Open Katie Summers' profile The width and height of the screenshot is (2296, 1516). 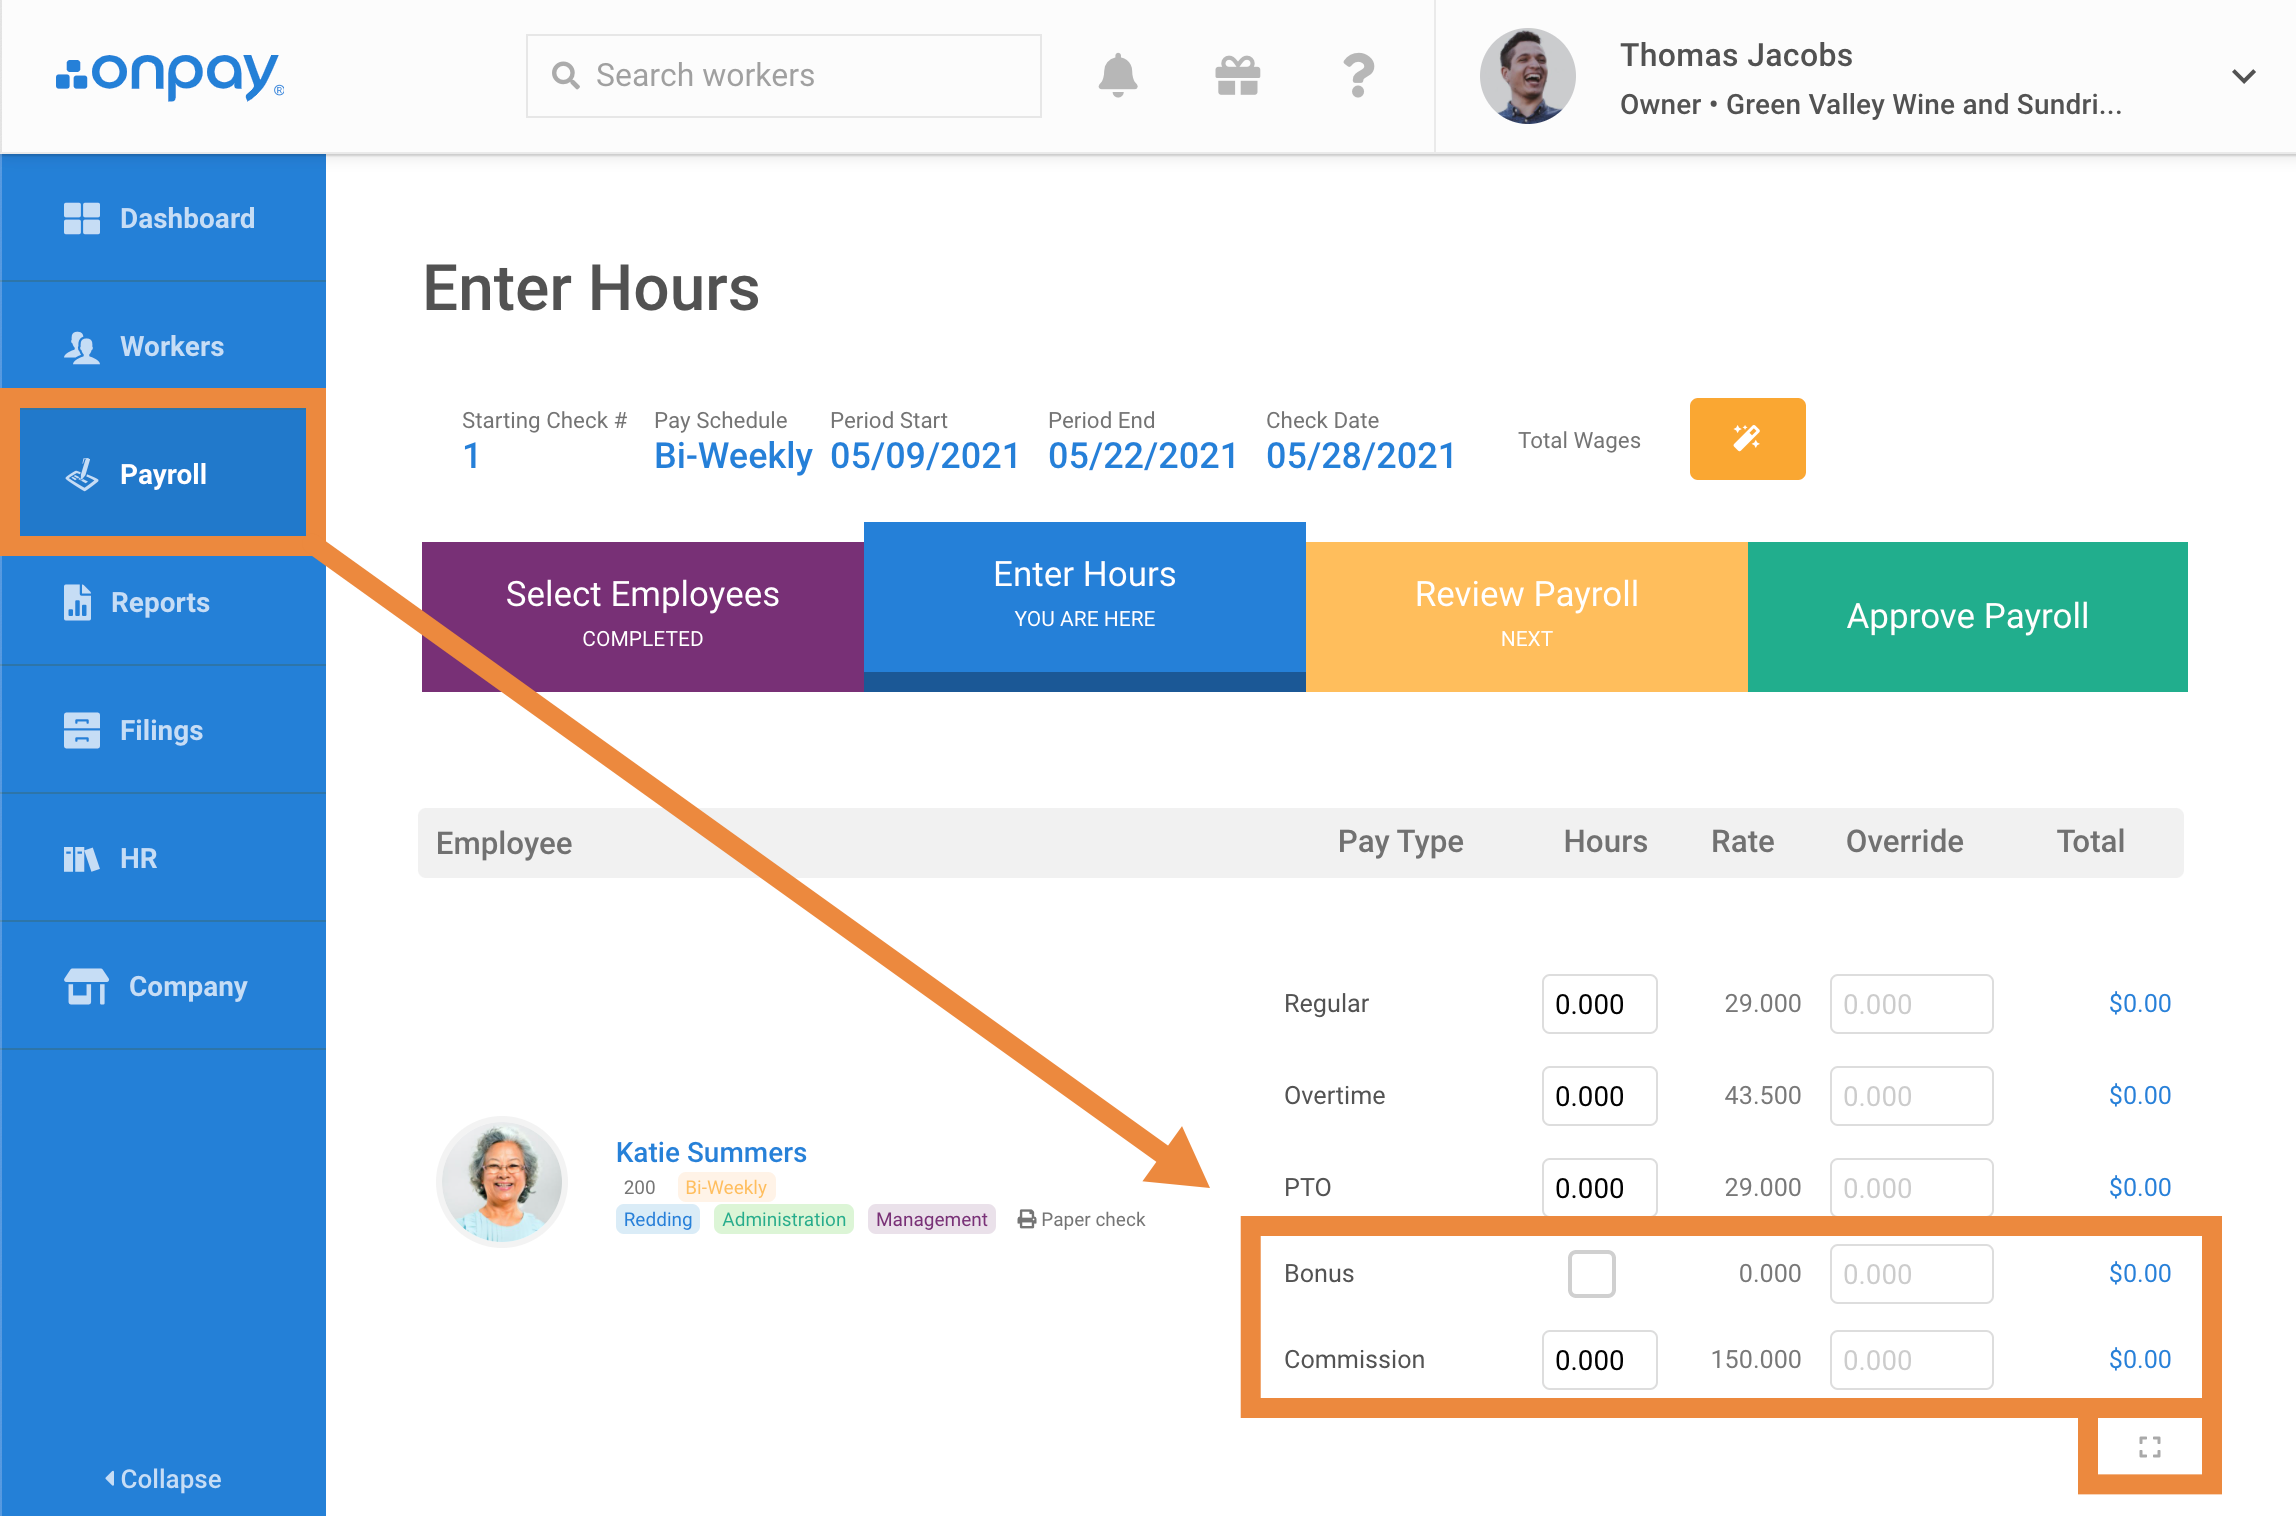tap(710, 1152)
